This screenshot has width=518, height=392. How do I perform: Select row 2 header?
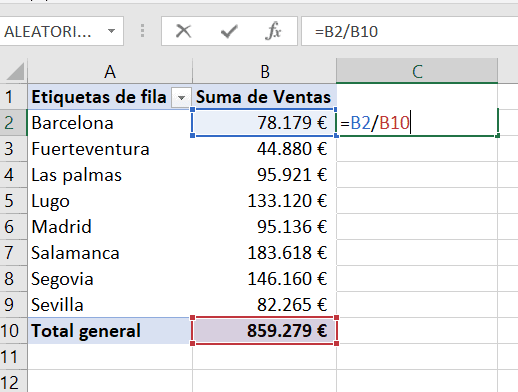click(13, 123)
